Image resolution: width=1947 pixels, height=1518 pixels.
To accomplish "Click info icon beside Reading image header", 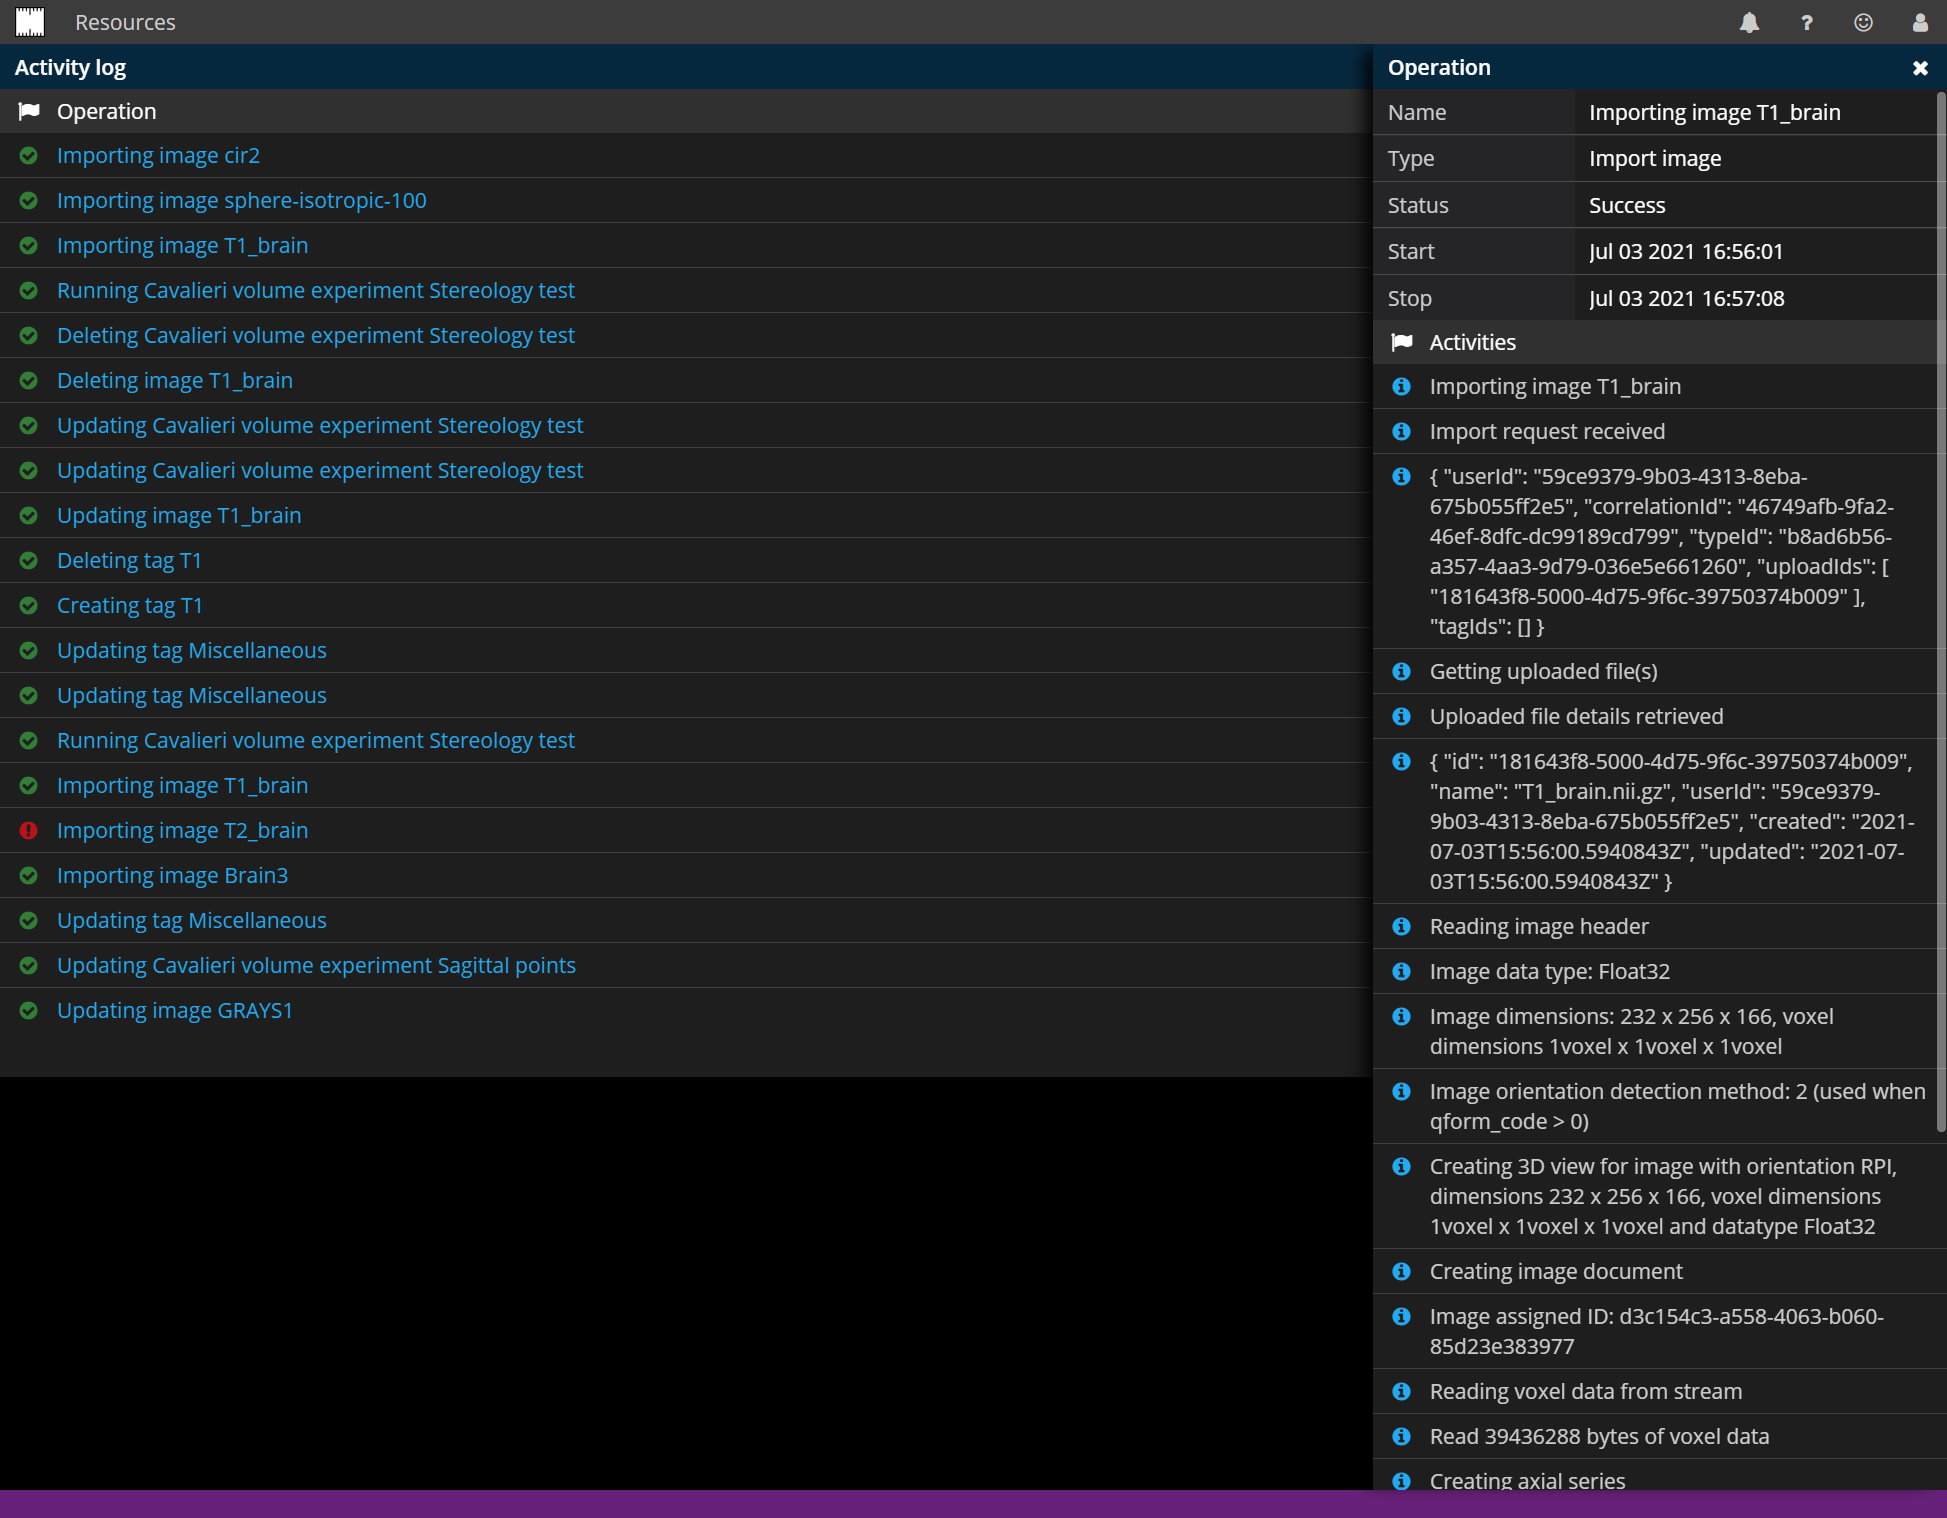I will coord(1402,926).
